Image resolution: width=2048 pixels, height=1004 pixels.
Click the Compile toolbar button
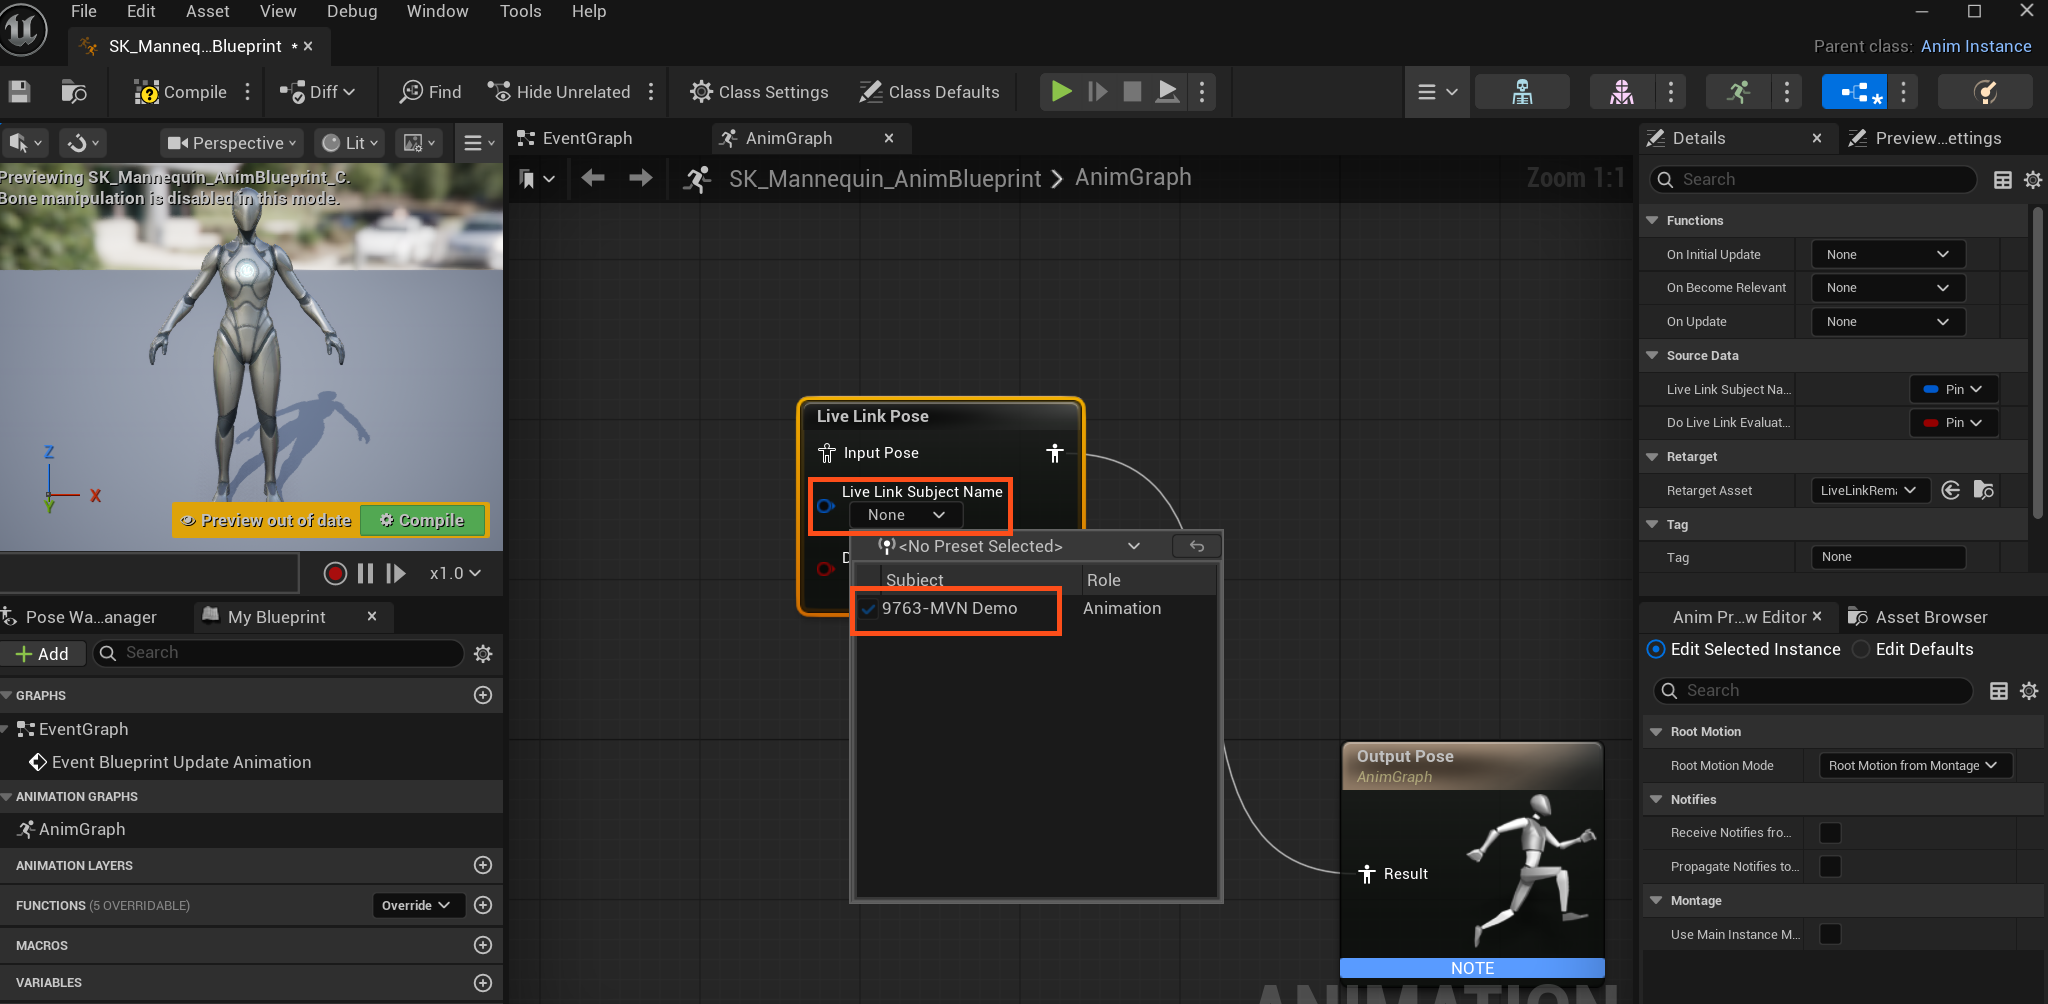click(181, 92)
